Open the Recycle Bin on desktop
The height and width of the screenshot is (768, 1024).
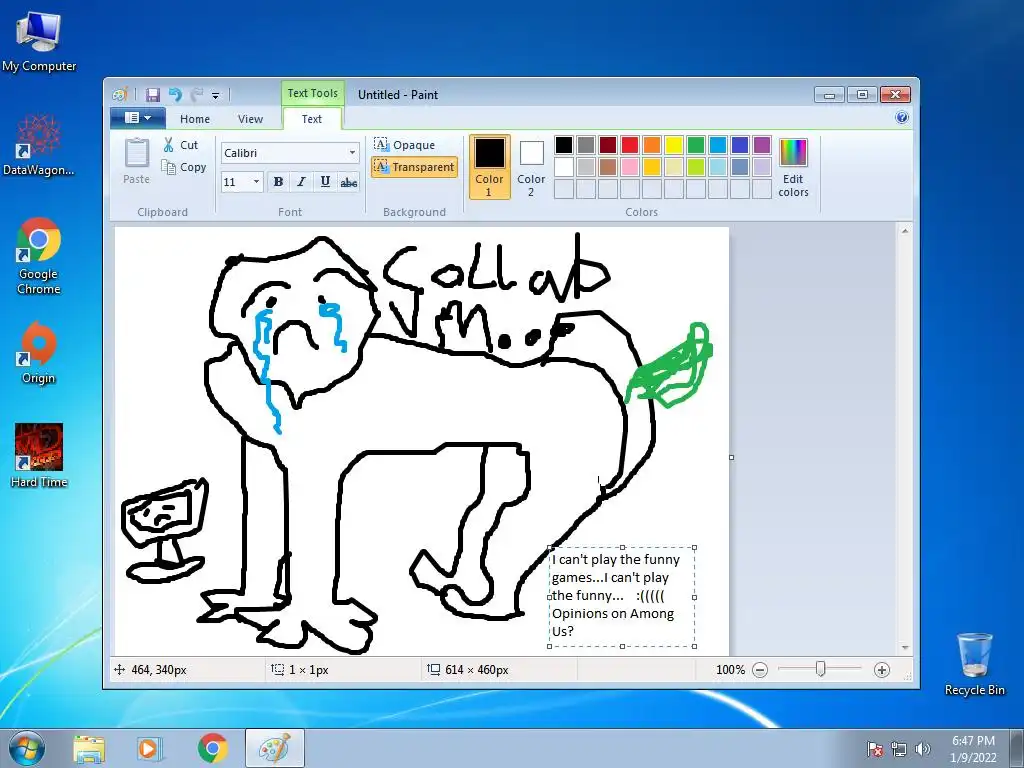[x=974, y=664]
